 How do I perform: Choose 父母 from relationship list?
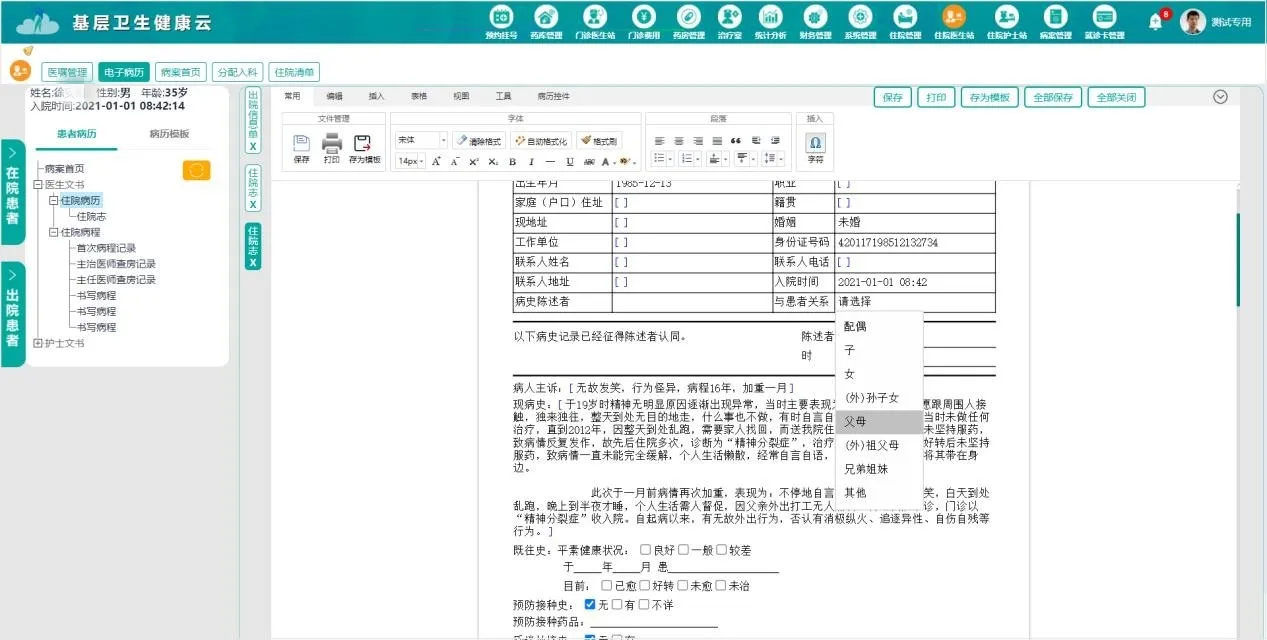pos(879,421)
